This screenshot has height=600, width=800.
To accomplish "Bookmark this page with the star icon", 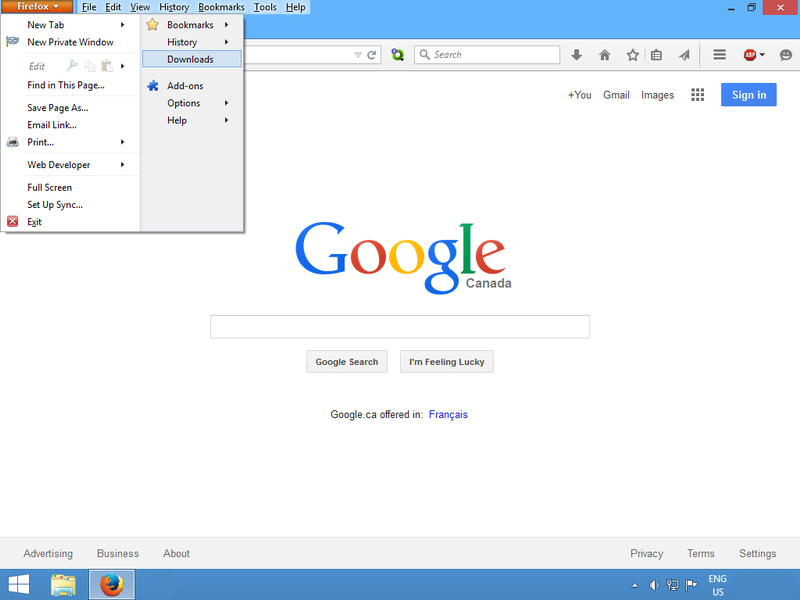I will point(633,55).
